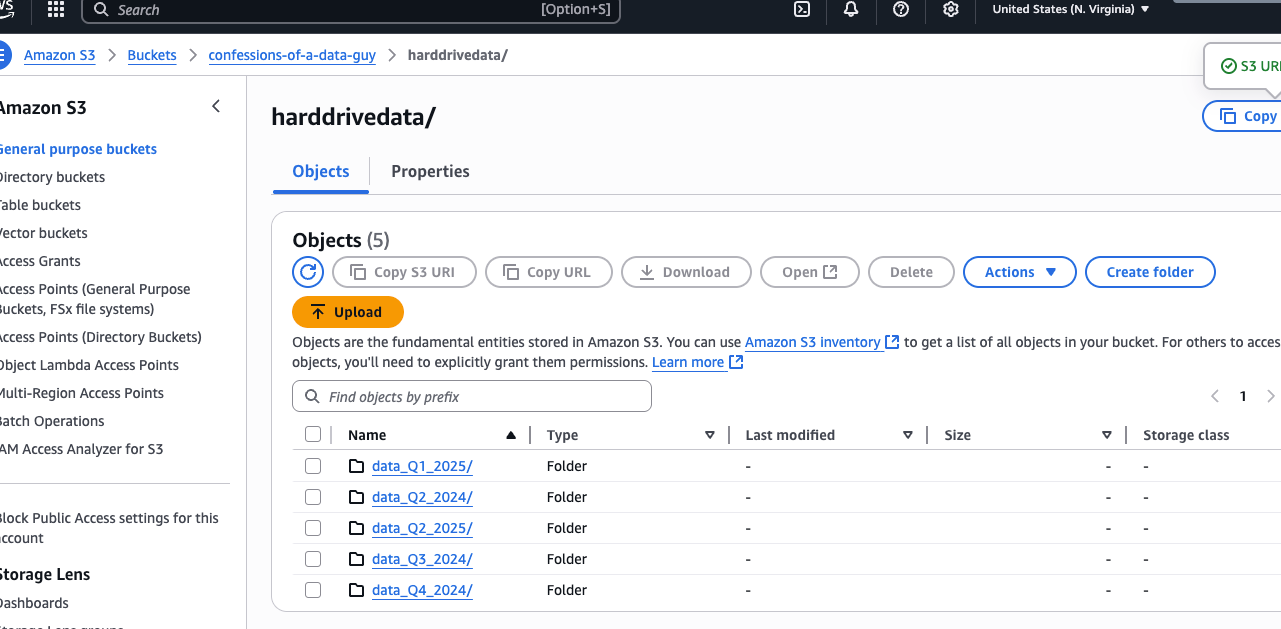
Task: Click the Download button
Action: point(685,272)
